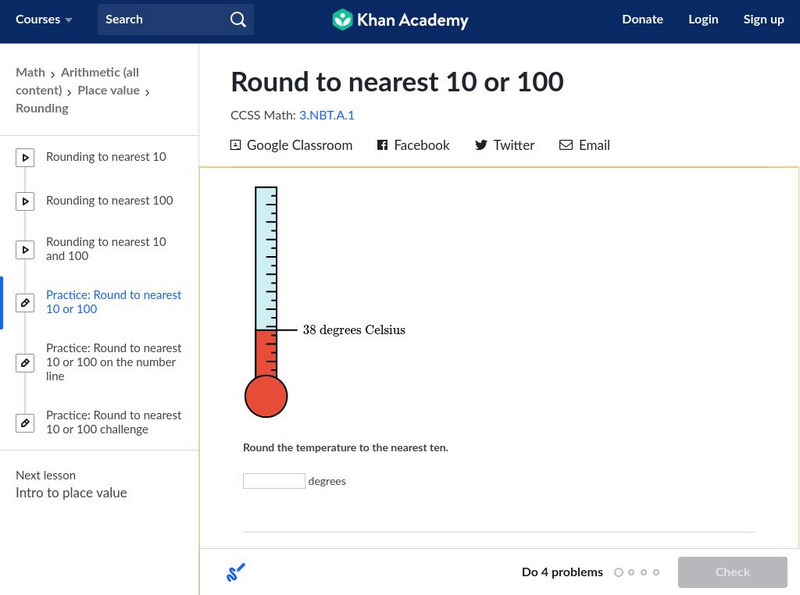This screenshot has height=595, width=800.
Task: Select the first problem progress dot
Action: pos(618,573)
